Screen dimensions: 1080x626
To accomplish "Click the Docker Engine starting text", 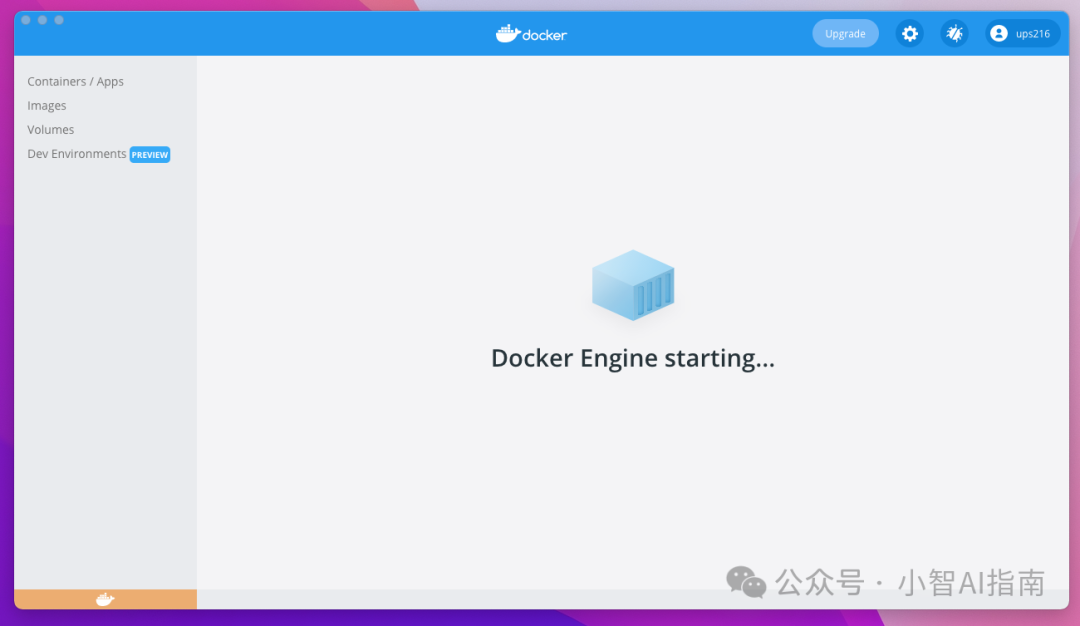I will (632, 357).
